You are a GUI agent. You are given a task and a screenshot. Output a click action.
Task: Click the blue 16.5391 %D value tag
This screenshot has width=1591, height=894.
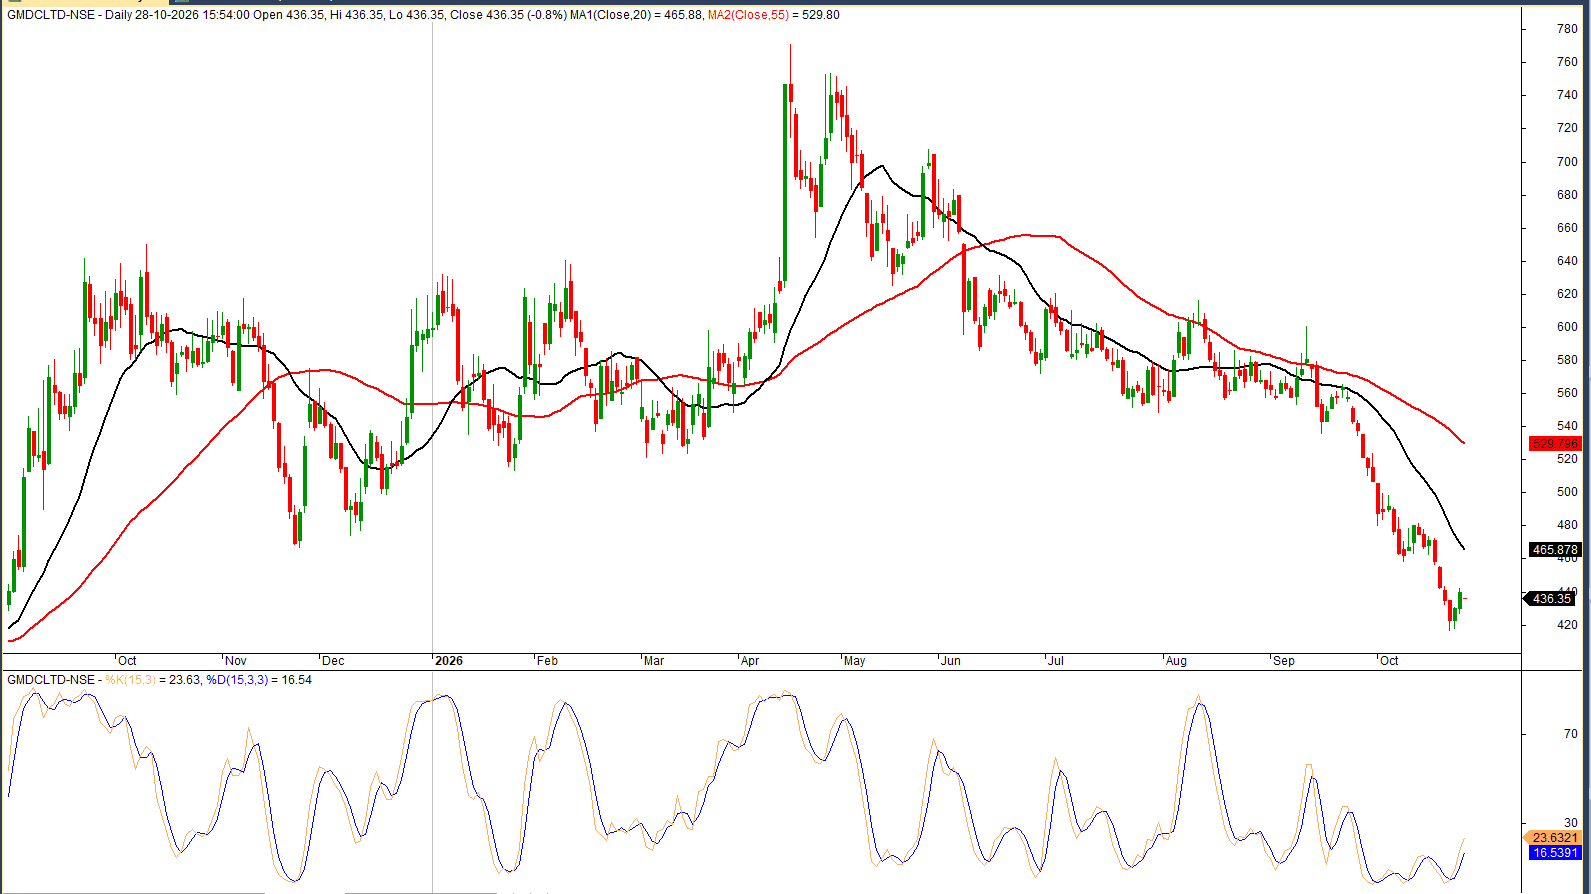tap(1555, 853)
